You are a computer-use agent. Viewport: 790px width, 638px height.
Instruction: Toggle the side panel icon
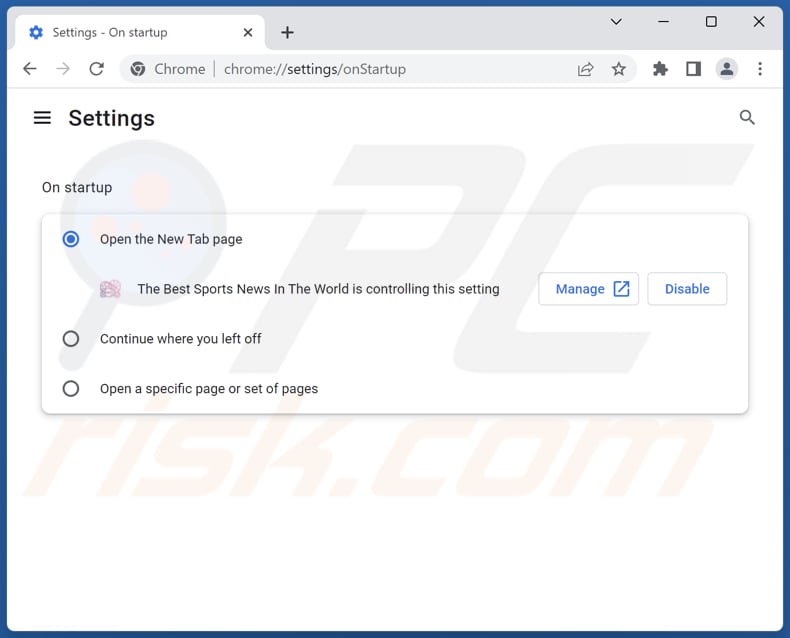point(693,69)
